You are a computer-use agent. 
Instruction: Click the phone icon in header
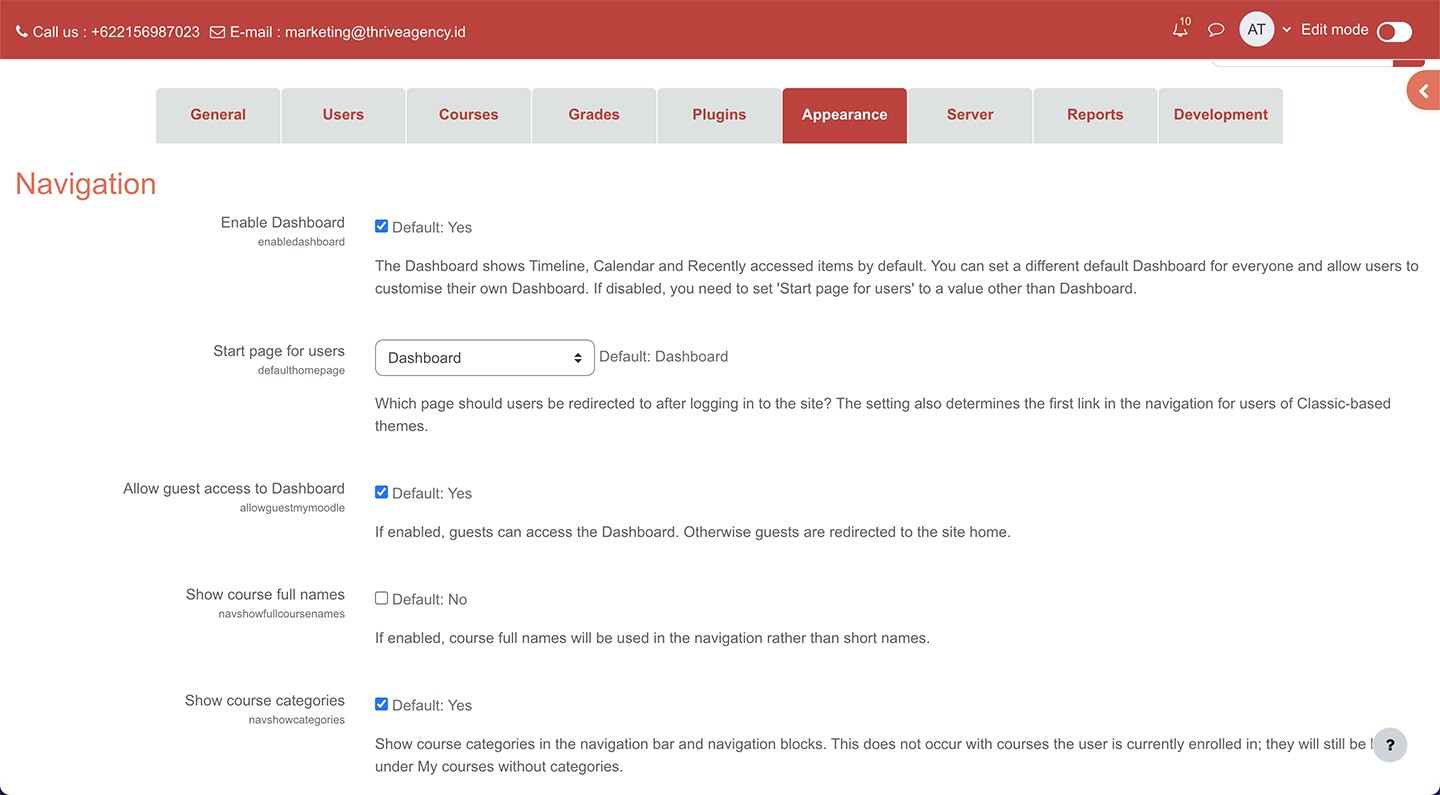point(22,32)
